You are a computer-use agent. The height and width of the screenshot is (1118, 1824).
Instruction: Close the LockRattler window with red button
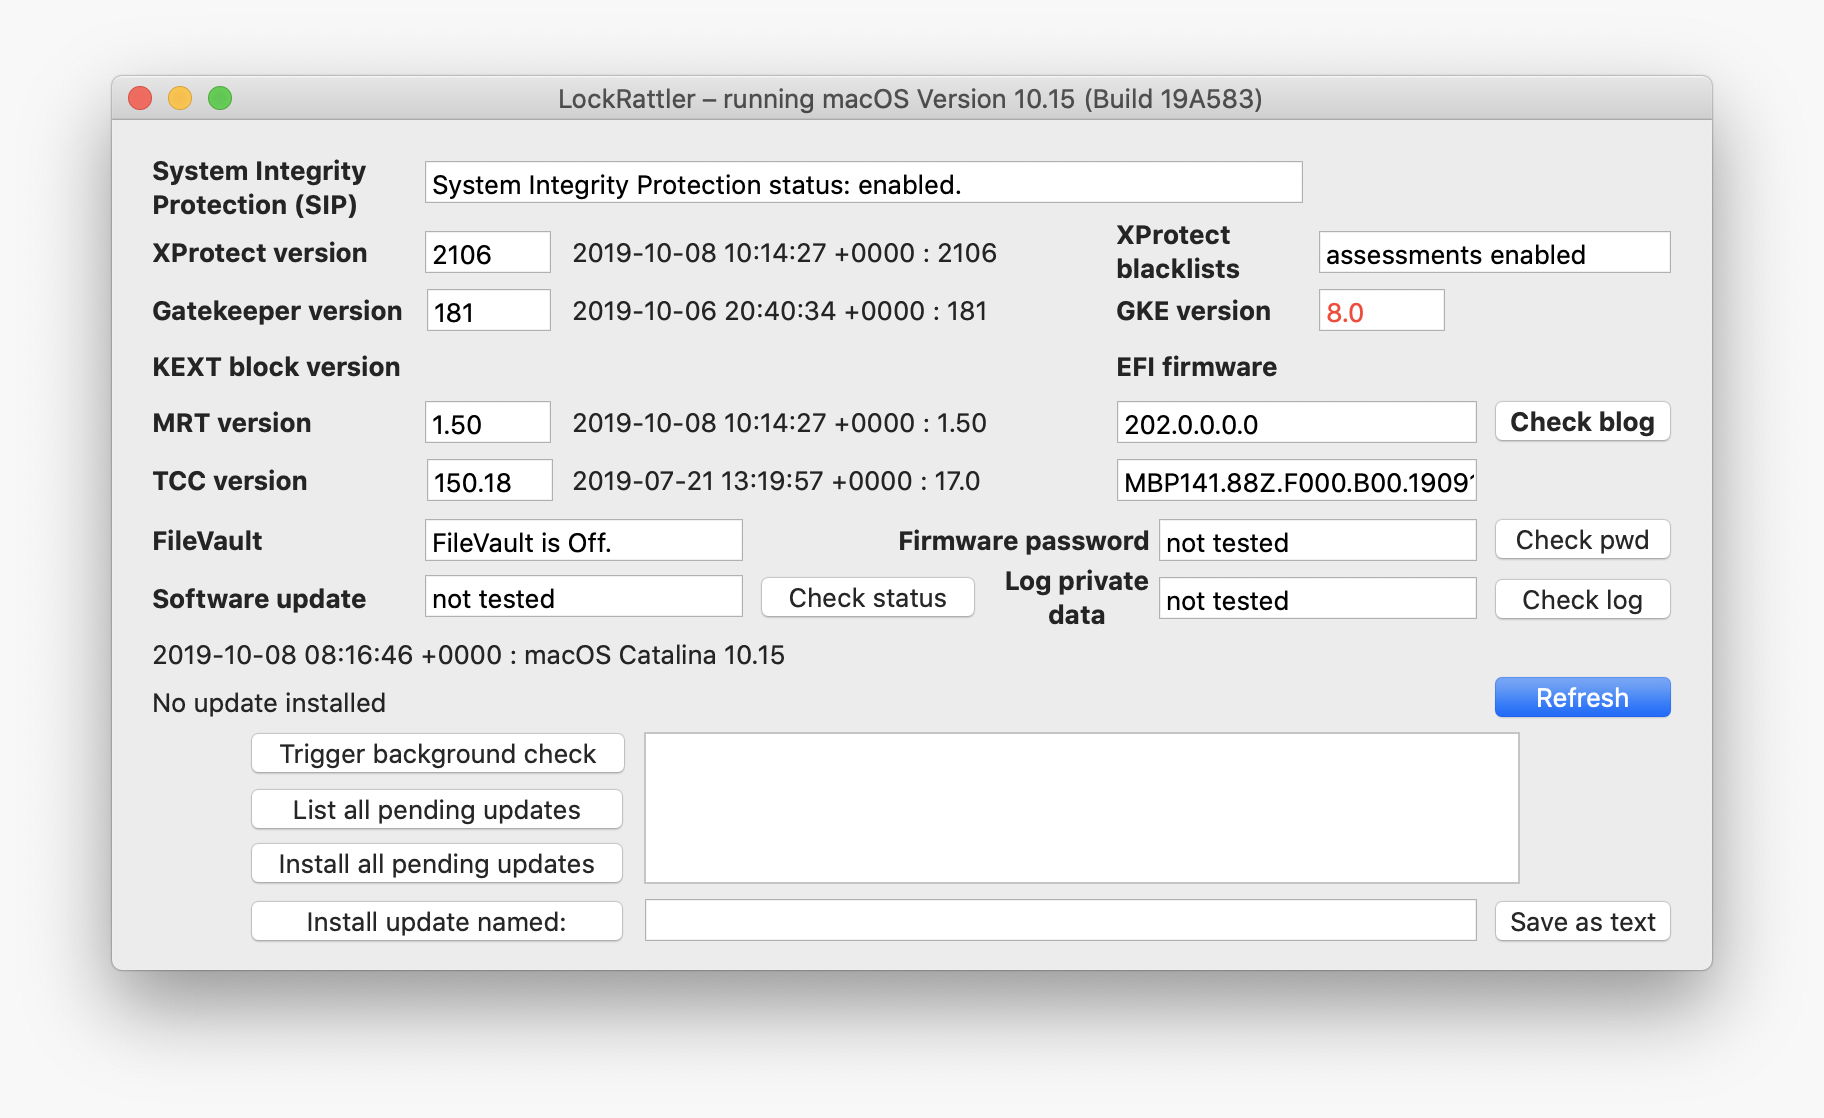tap(140, 98)
